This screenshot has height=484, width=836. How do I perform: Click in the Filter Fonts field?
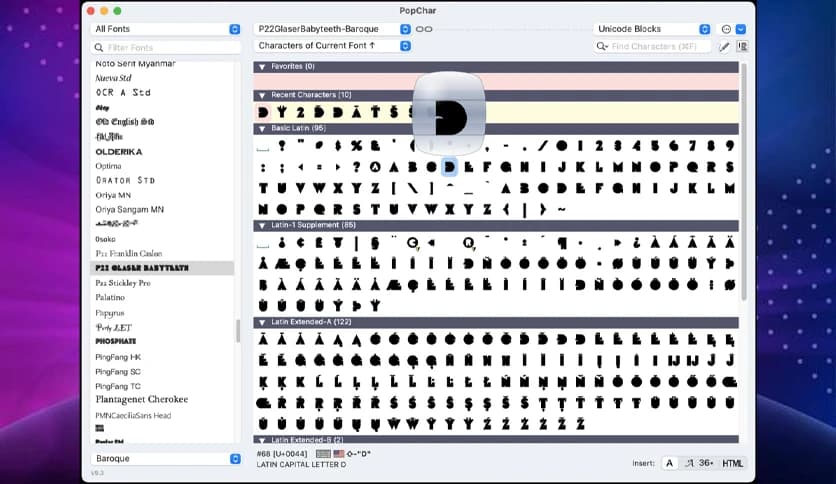(166, 47)
